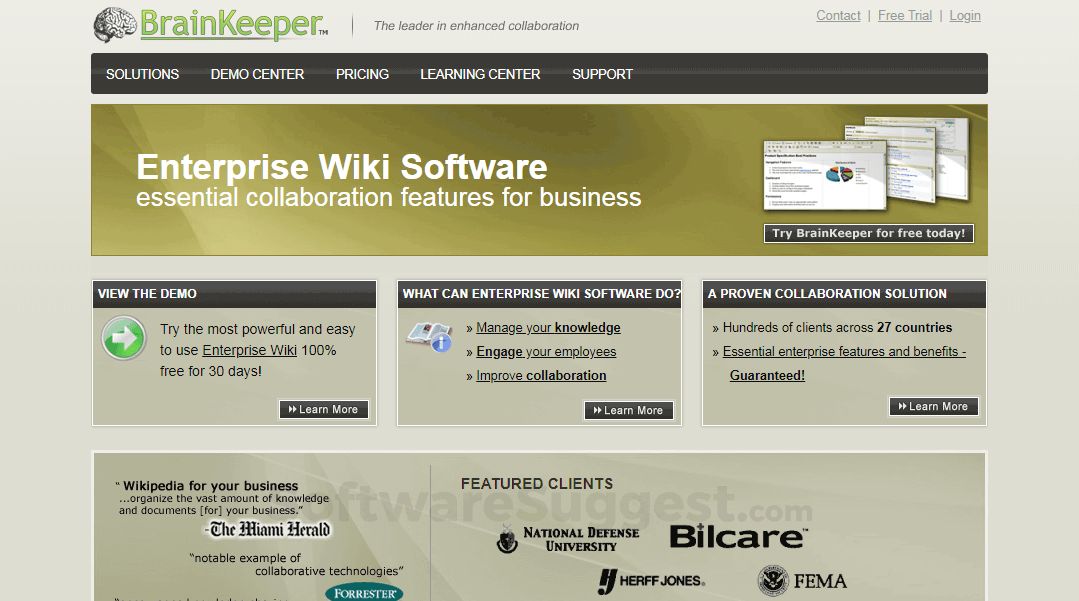Click Learn More under VIEW THE DEMO

pos(323,409)
